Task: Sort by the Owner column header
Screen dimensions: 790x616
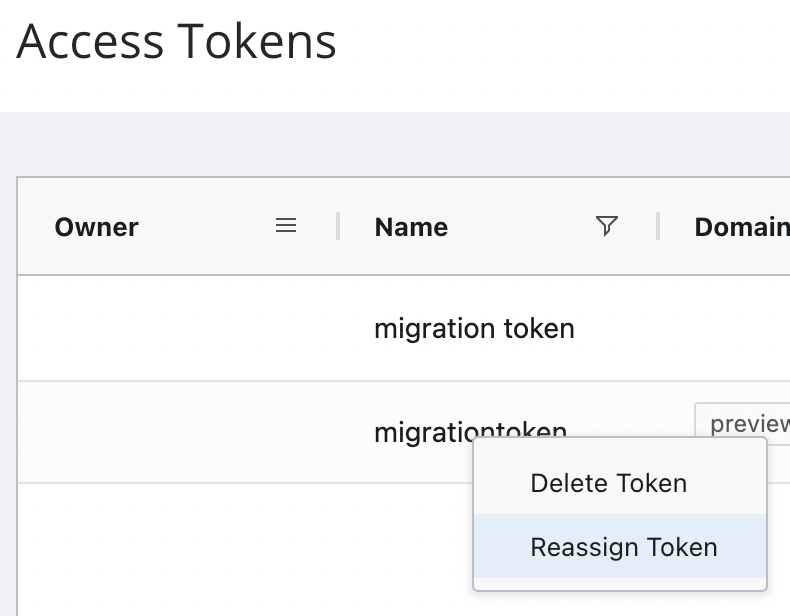Action: point(97,227)
